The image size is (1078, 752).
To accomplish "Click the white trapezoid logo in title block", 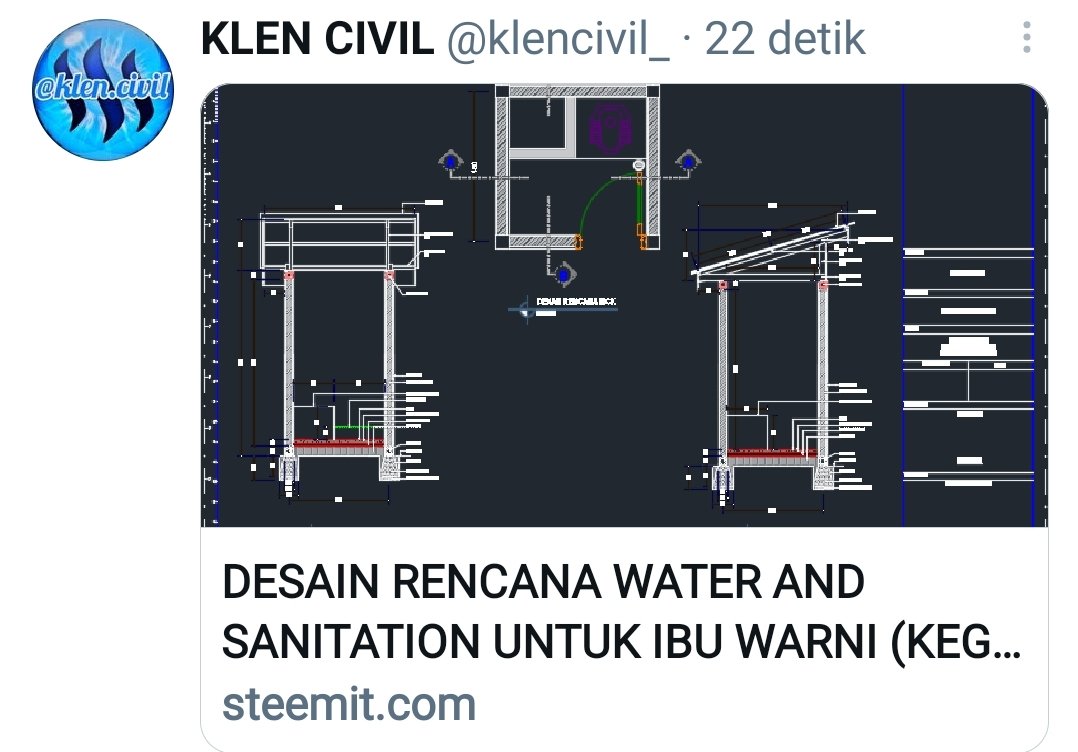I will click(968, 346).
